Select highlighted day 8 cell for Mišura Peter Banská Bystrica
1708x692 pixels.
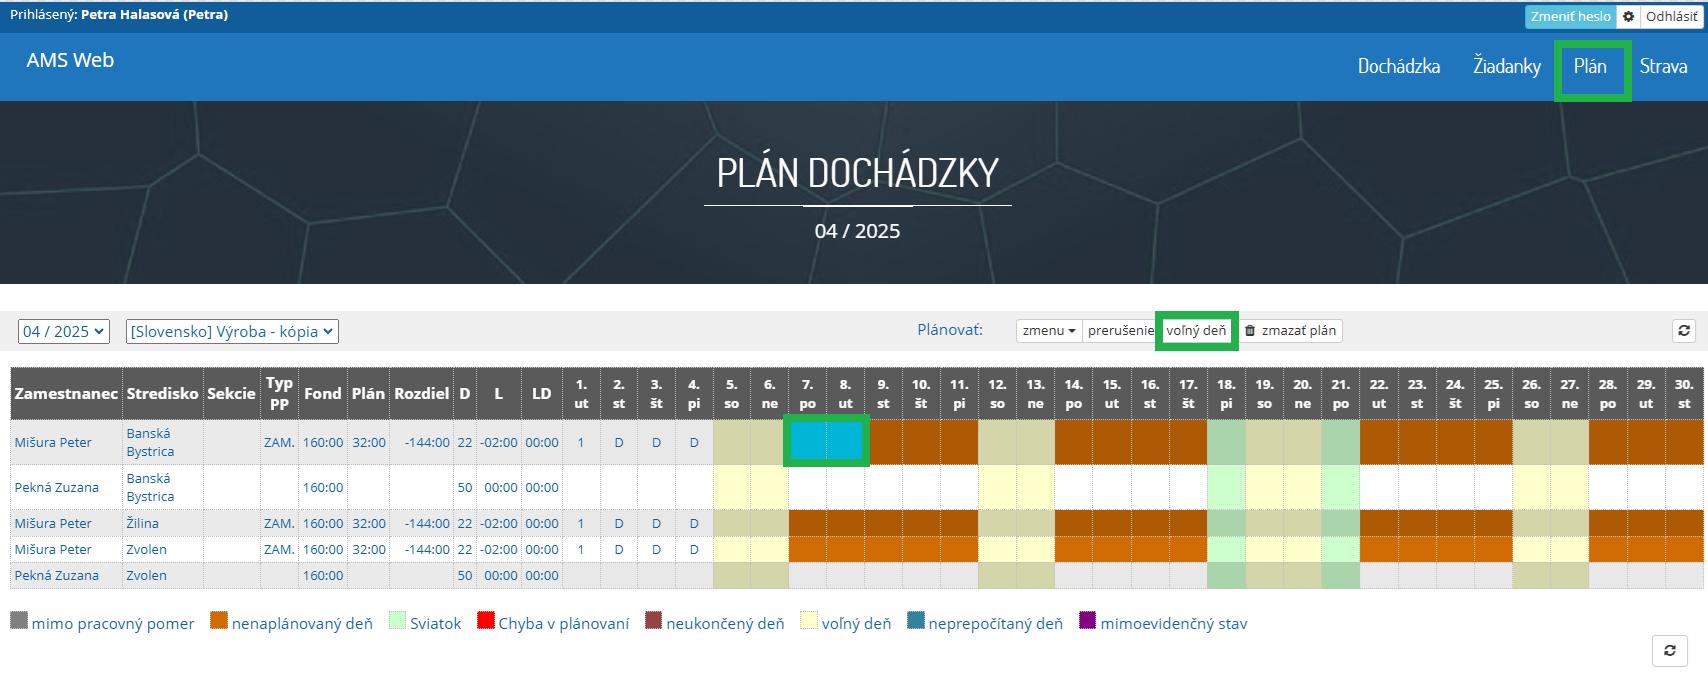(x=845, y=442)
